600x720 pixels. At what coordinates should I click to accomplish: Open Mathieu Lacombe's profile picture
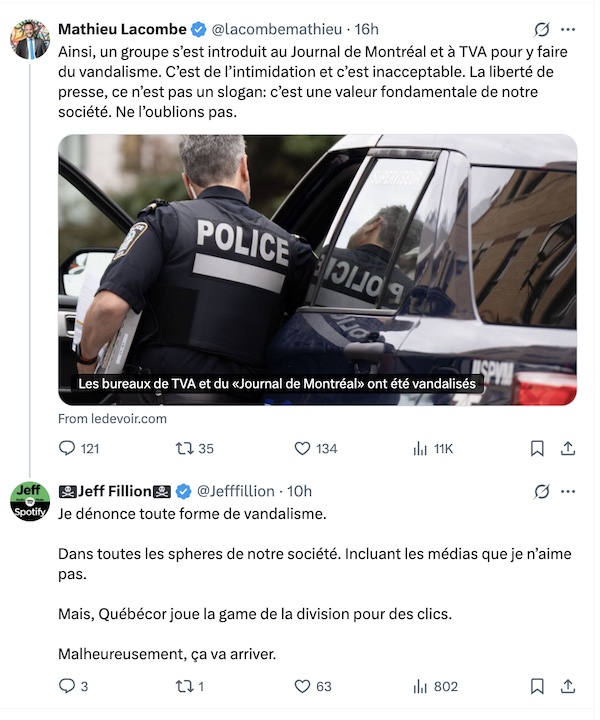(30, 39)
